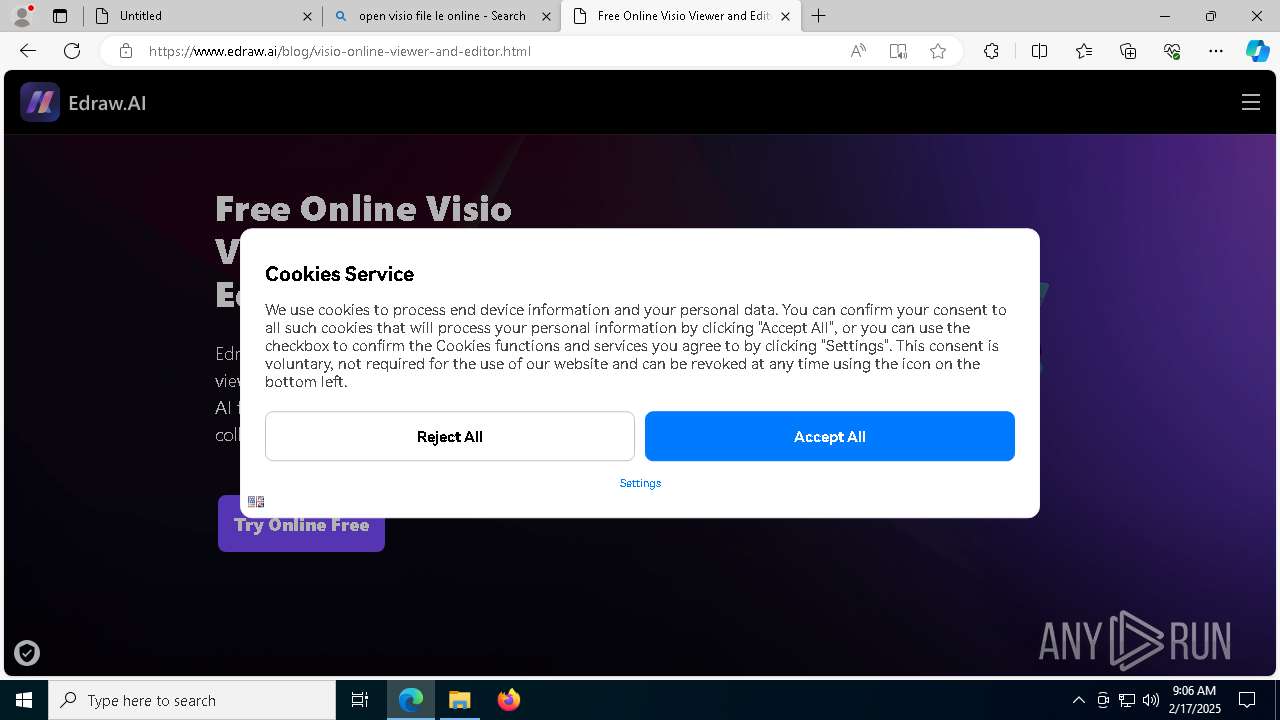This screenshot has width=1280, height=720.
Task: Open cookie Settings link
Action: (640, 483)
